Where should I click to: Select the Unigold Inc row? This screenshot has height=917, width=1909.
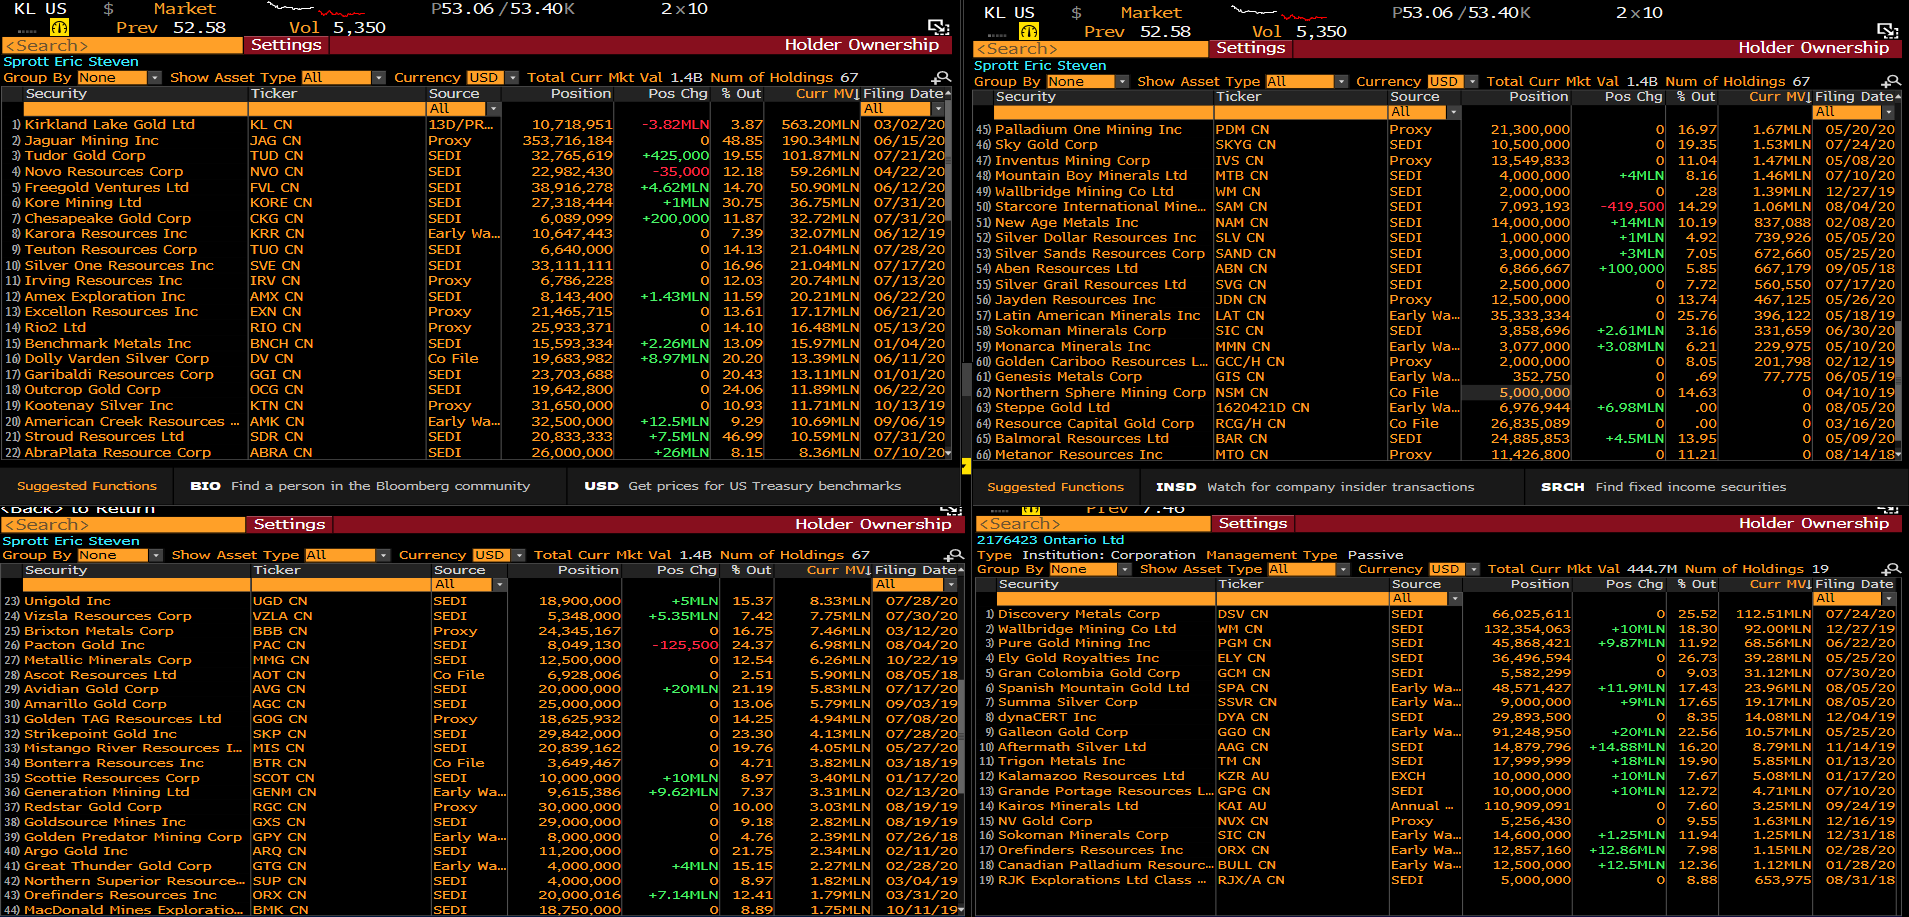(x=481, y=601)
